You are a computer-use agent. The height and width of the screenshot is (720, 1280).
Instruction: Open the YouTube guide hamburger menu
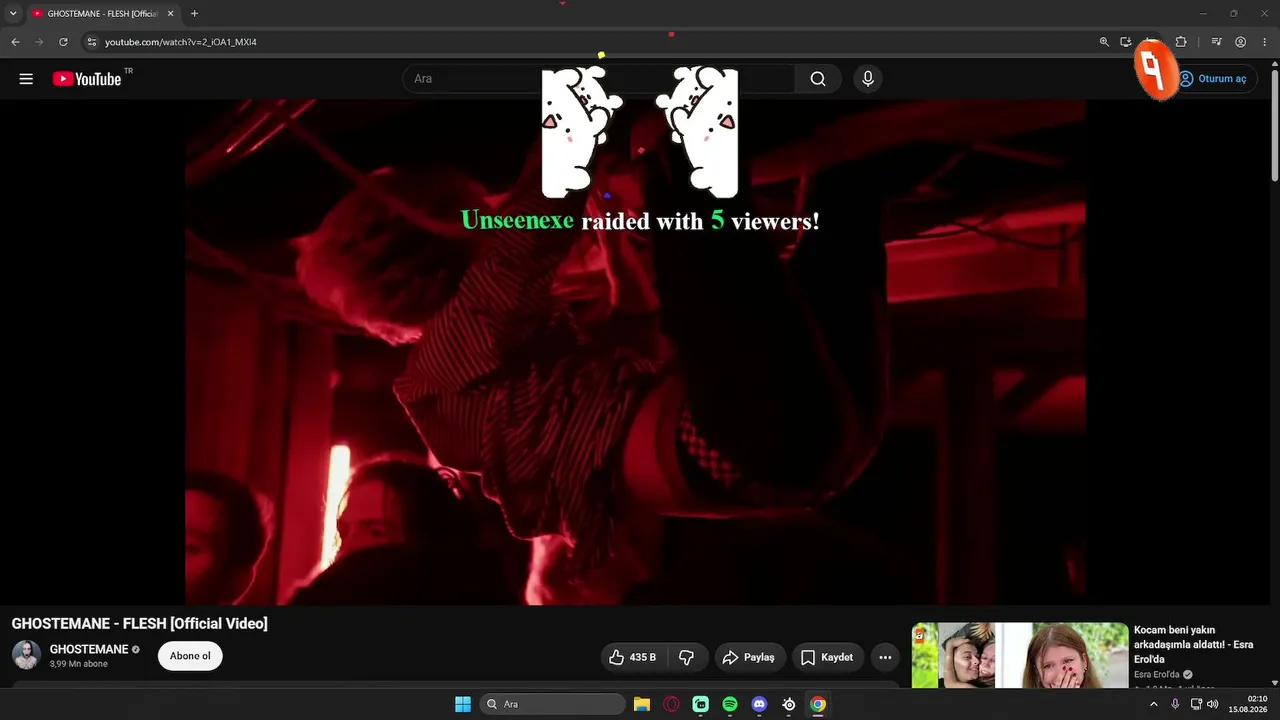(26, 79)
